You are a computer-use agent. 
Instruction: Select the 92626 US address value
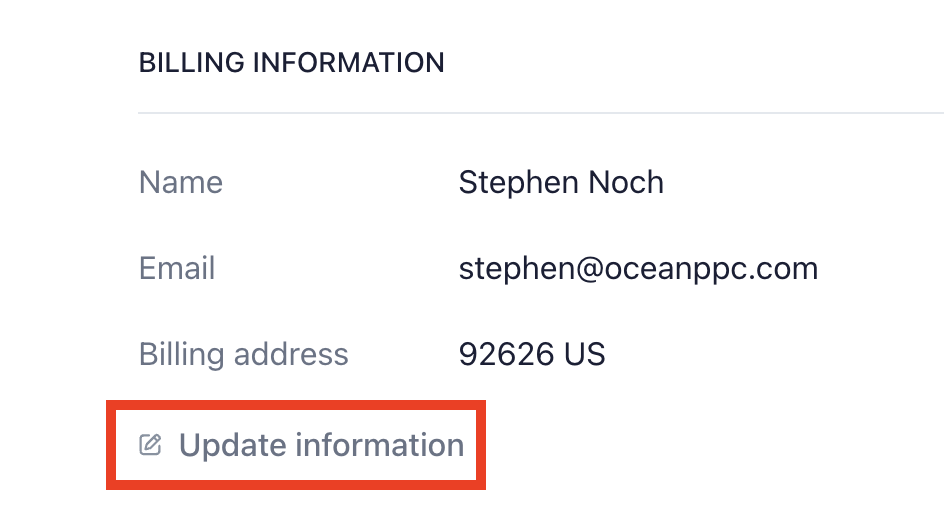pos(532,354)
